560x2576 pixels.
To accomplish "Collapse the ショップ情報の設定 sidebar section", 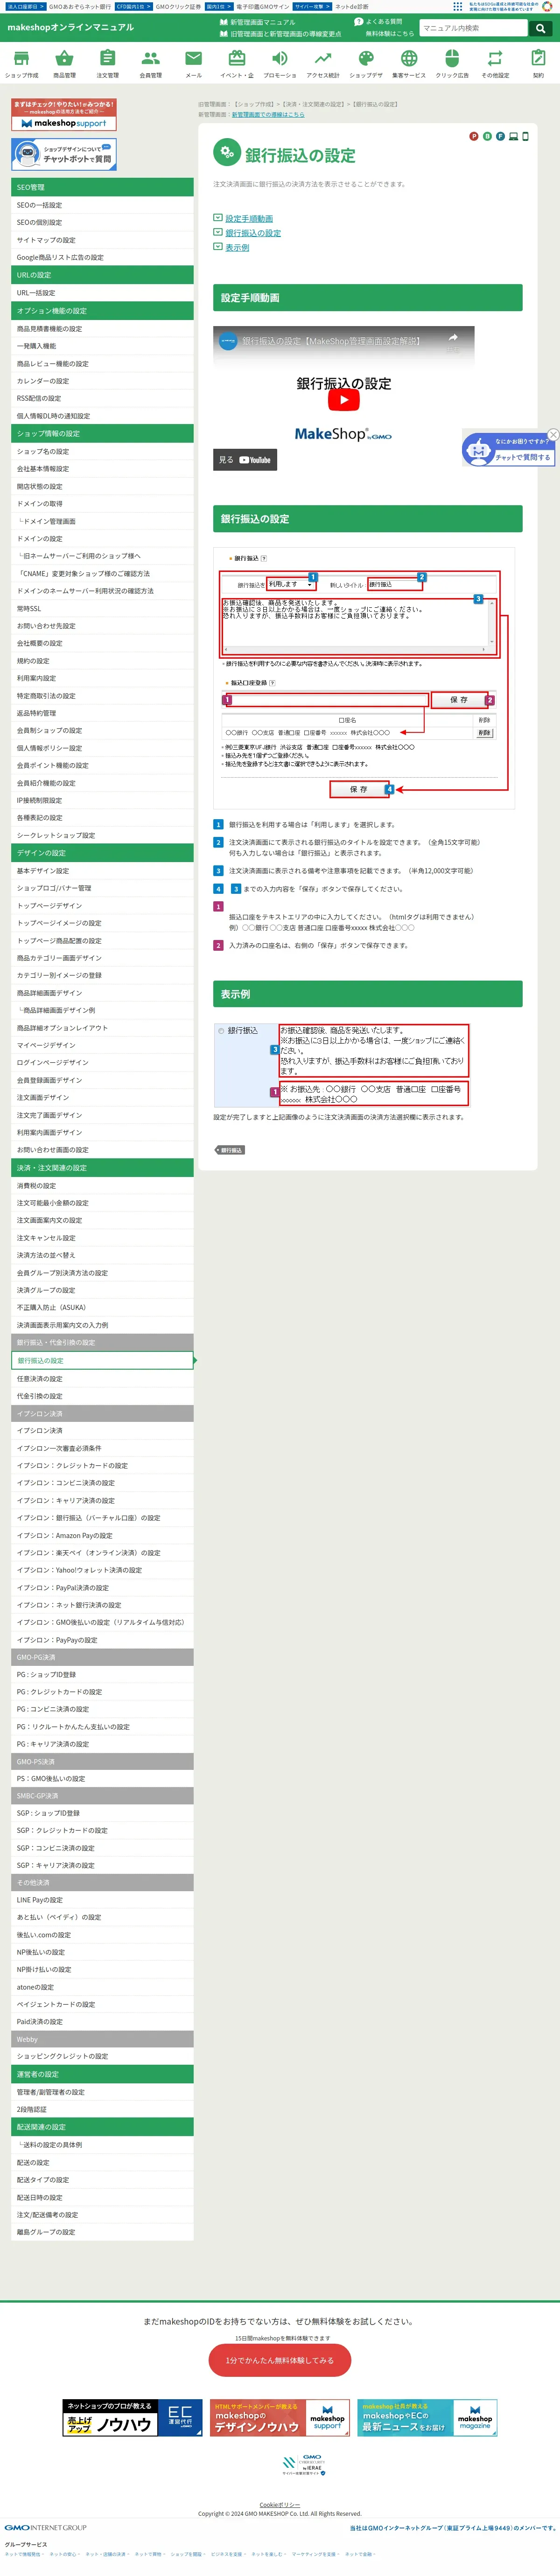I will 102,433.
